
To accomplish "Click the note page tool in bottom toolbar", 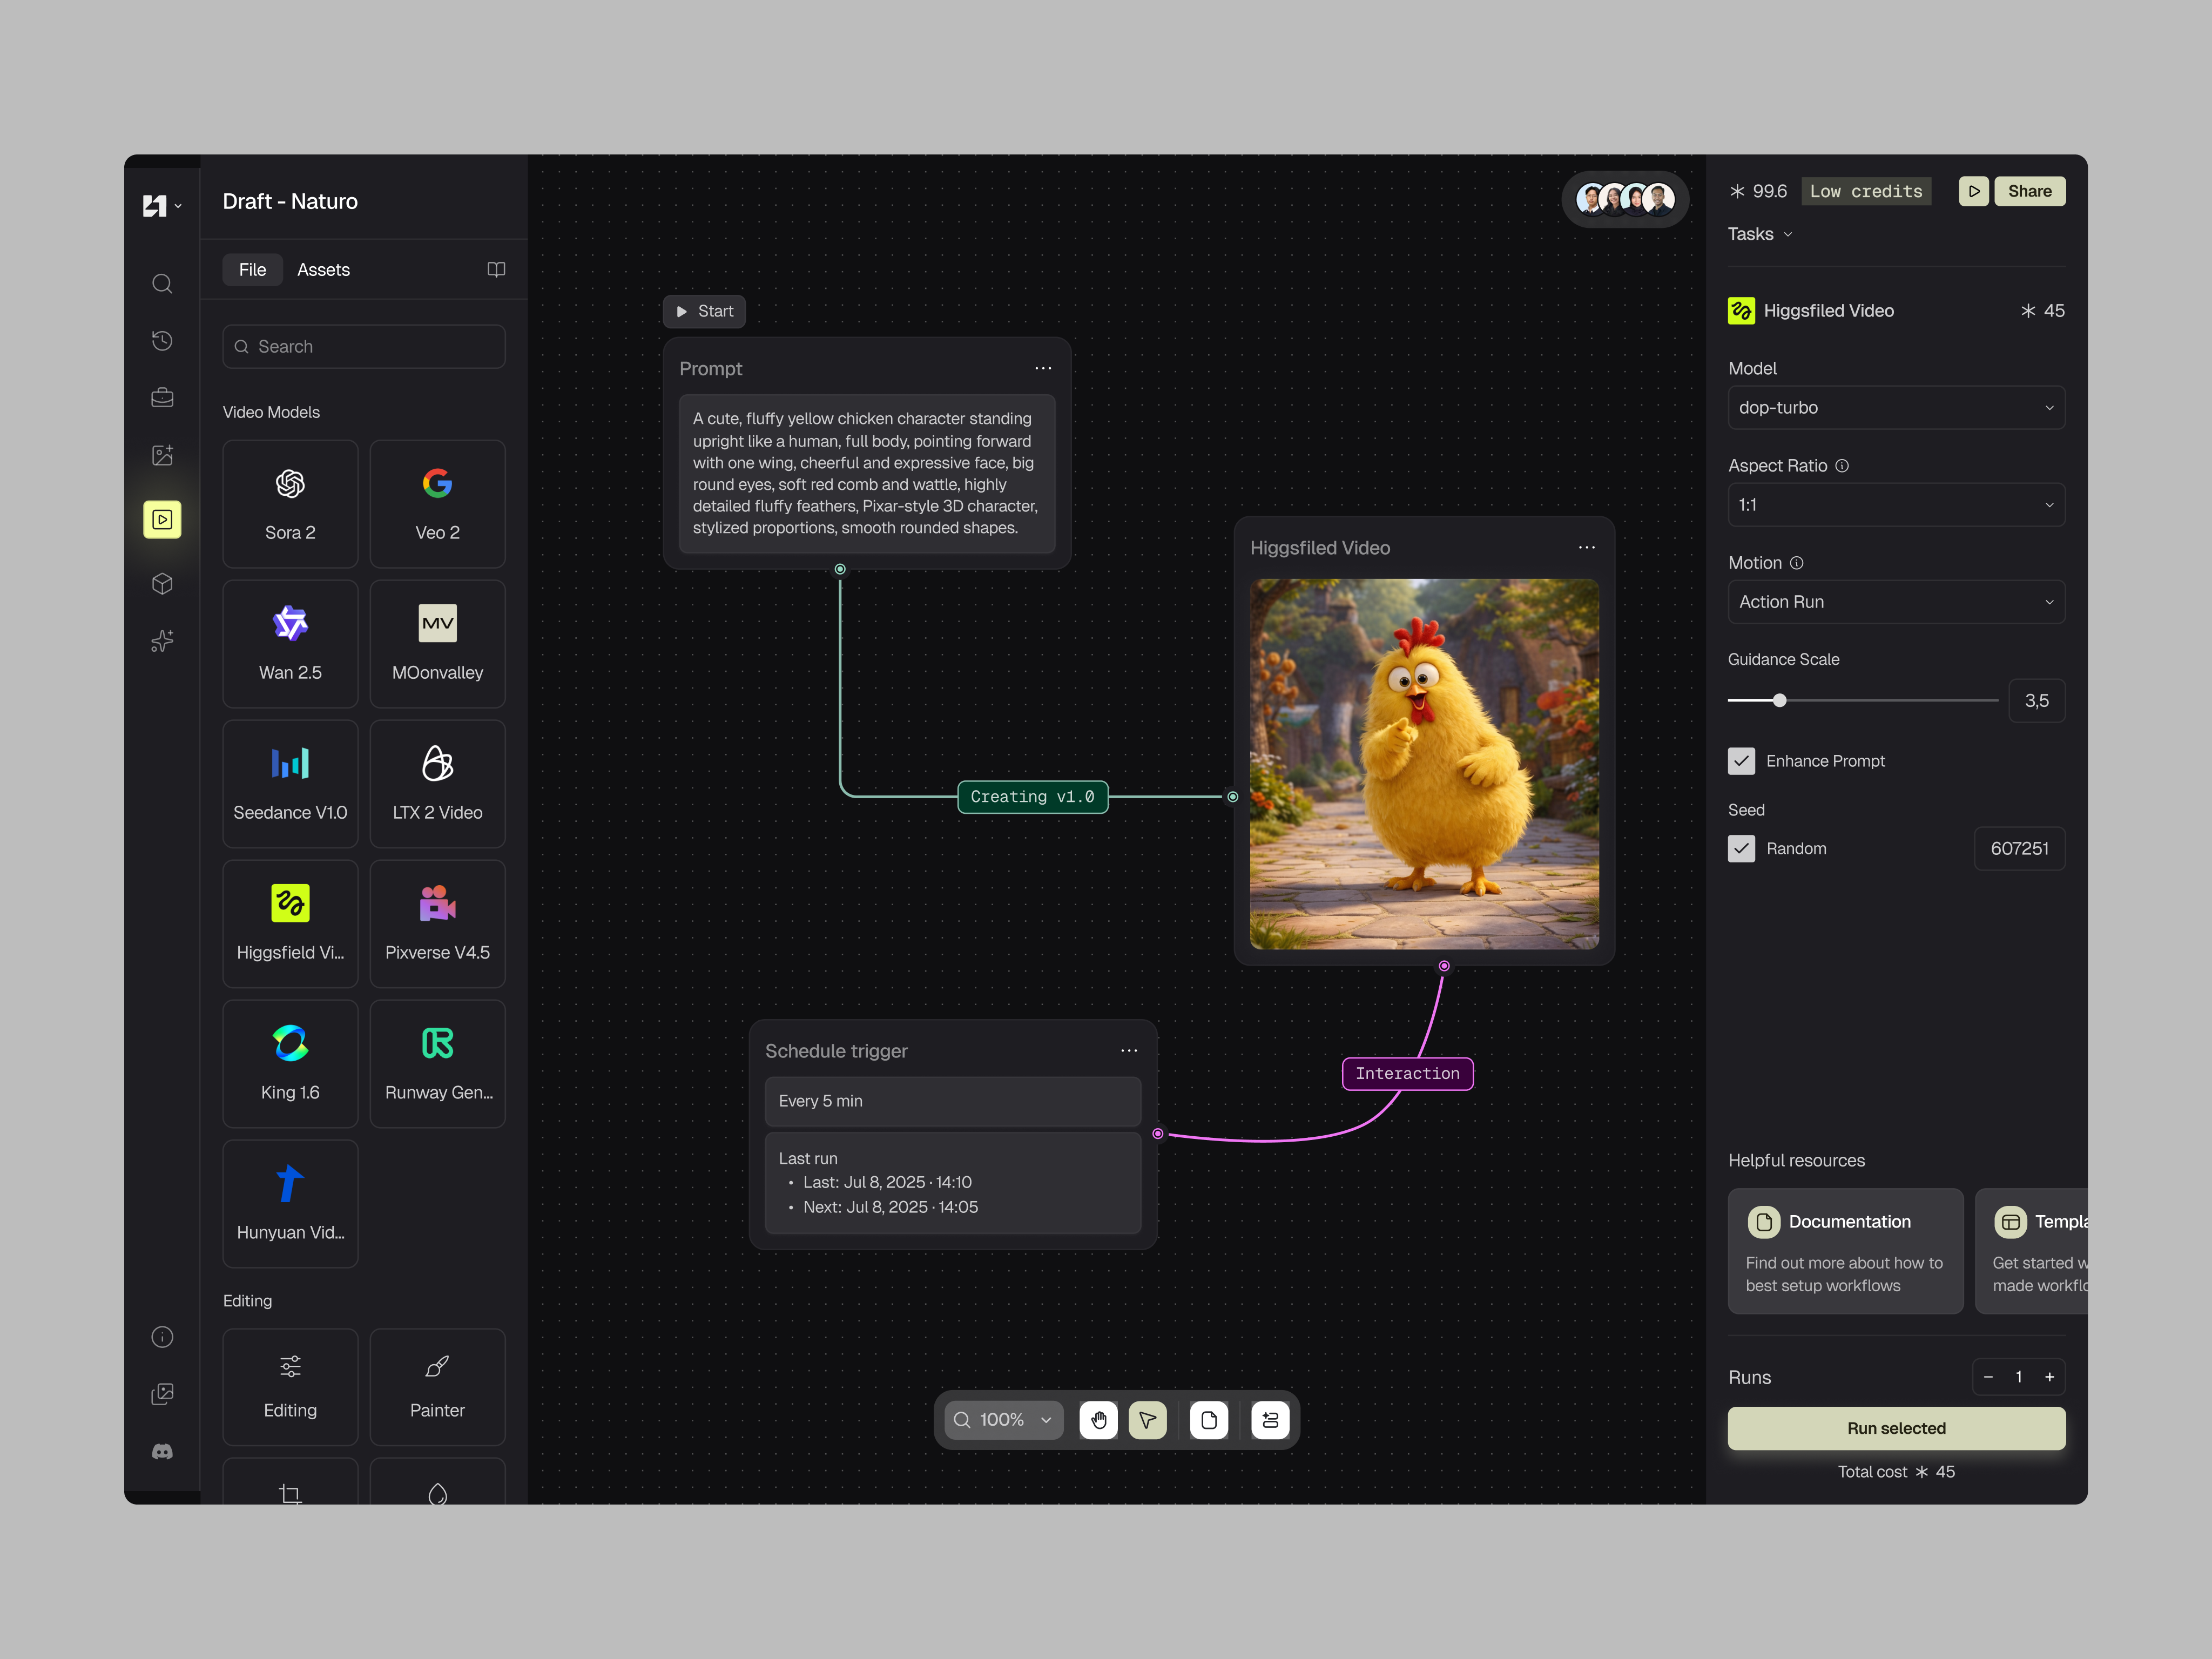I will 1209,1420.
